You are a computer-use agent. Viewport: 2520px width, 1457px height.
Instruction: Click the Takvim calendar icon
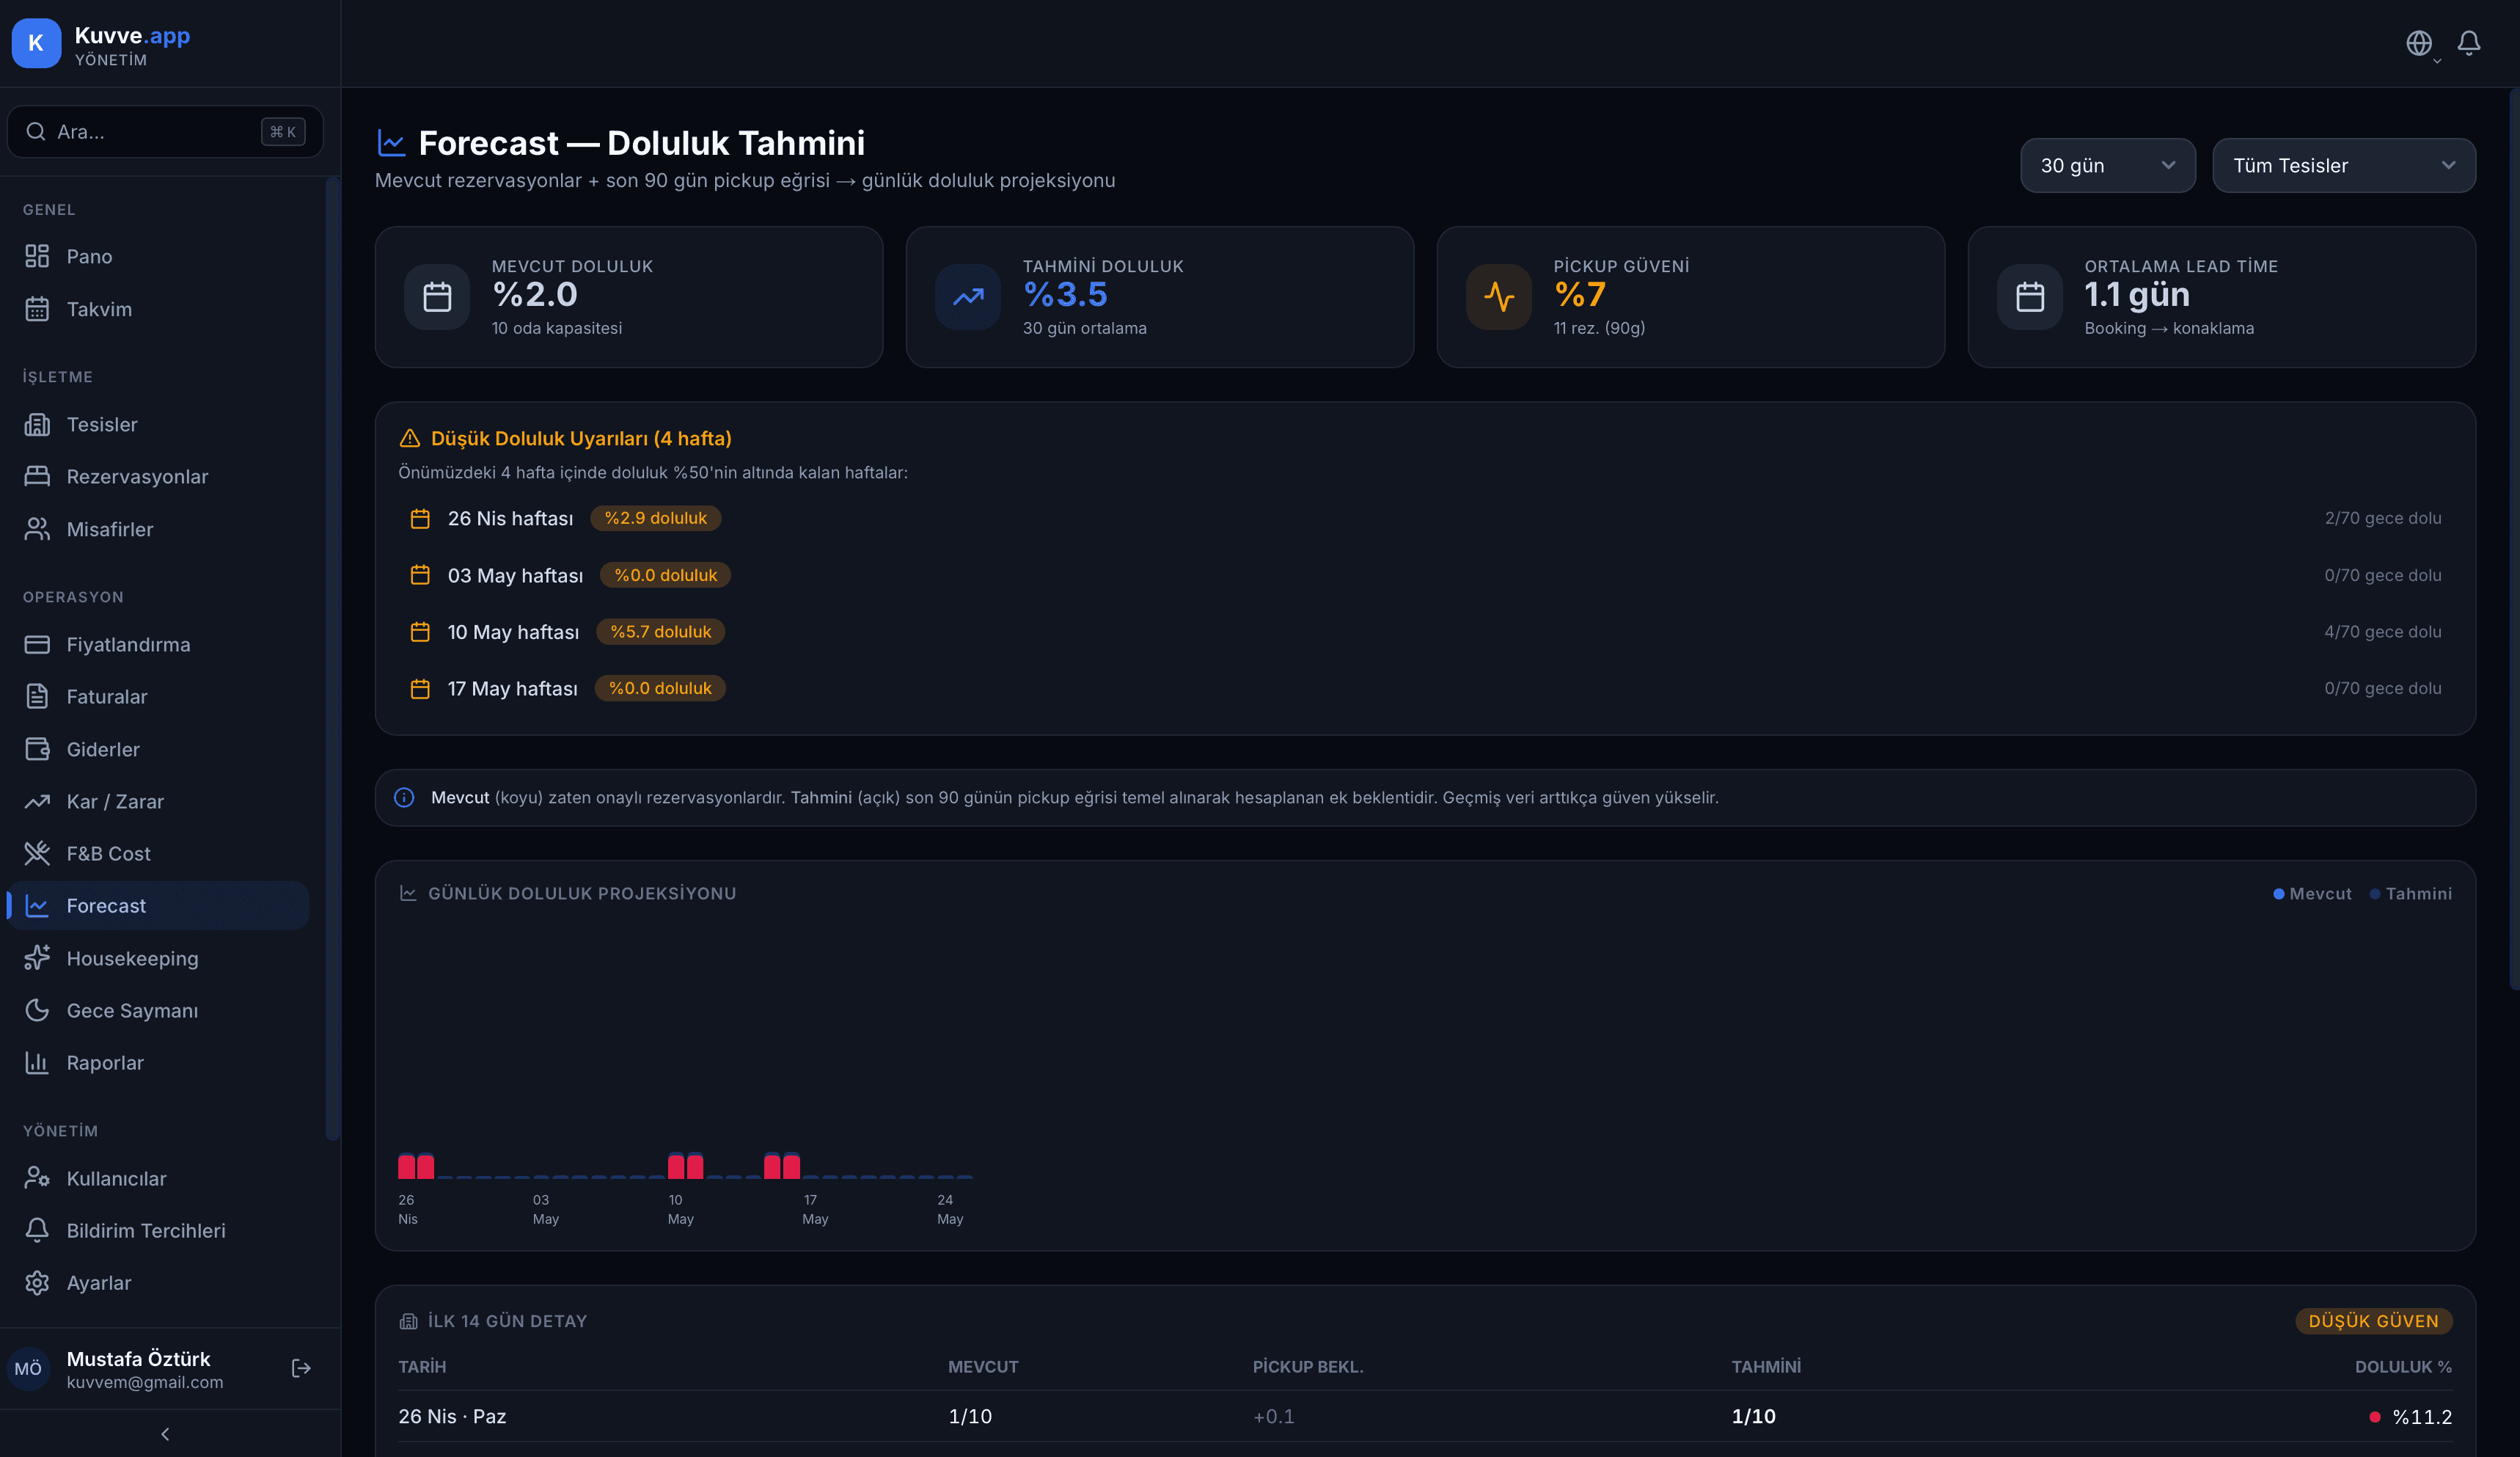(37, 309)
